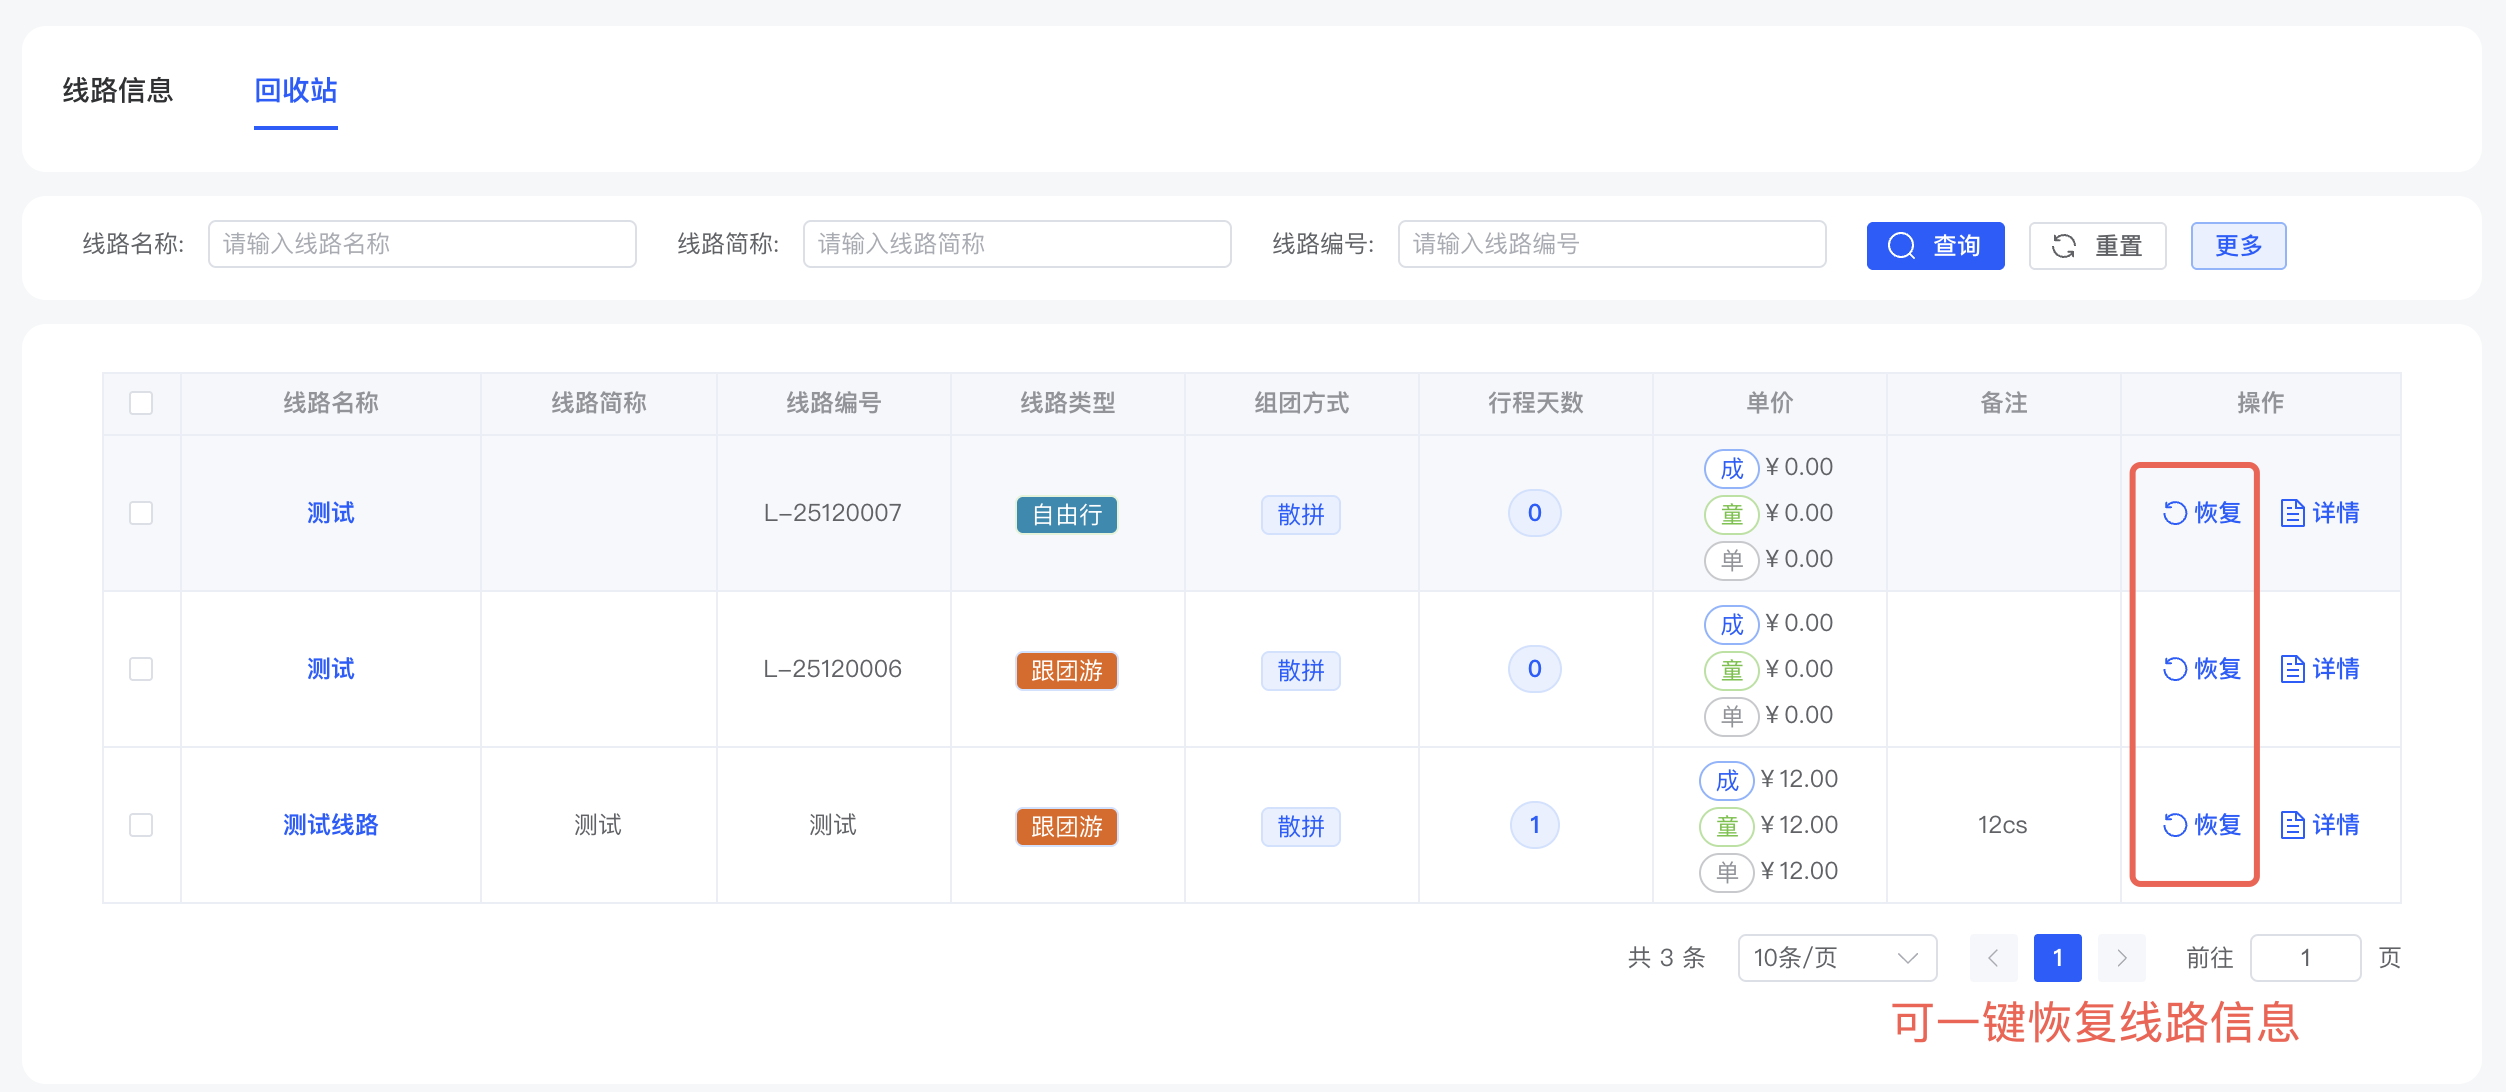This screenshot has width=2506, height=1092.
Task: View details of the 测试线路 route
Action: (2321, 825)
